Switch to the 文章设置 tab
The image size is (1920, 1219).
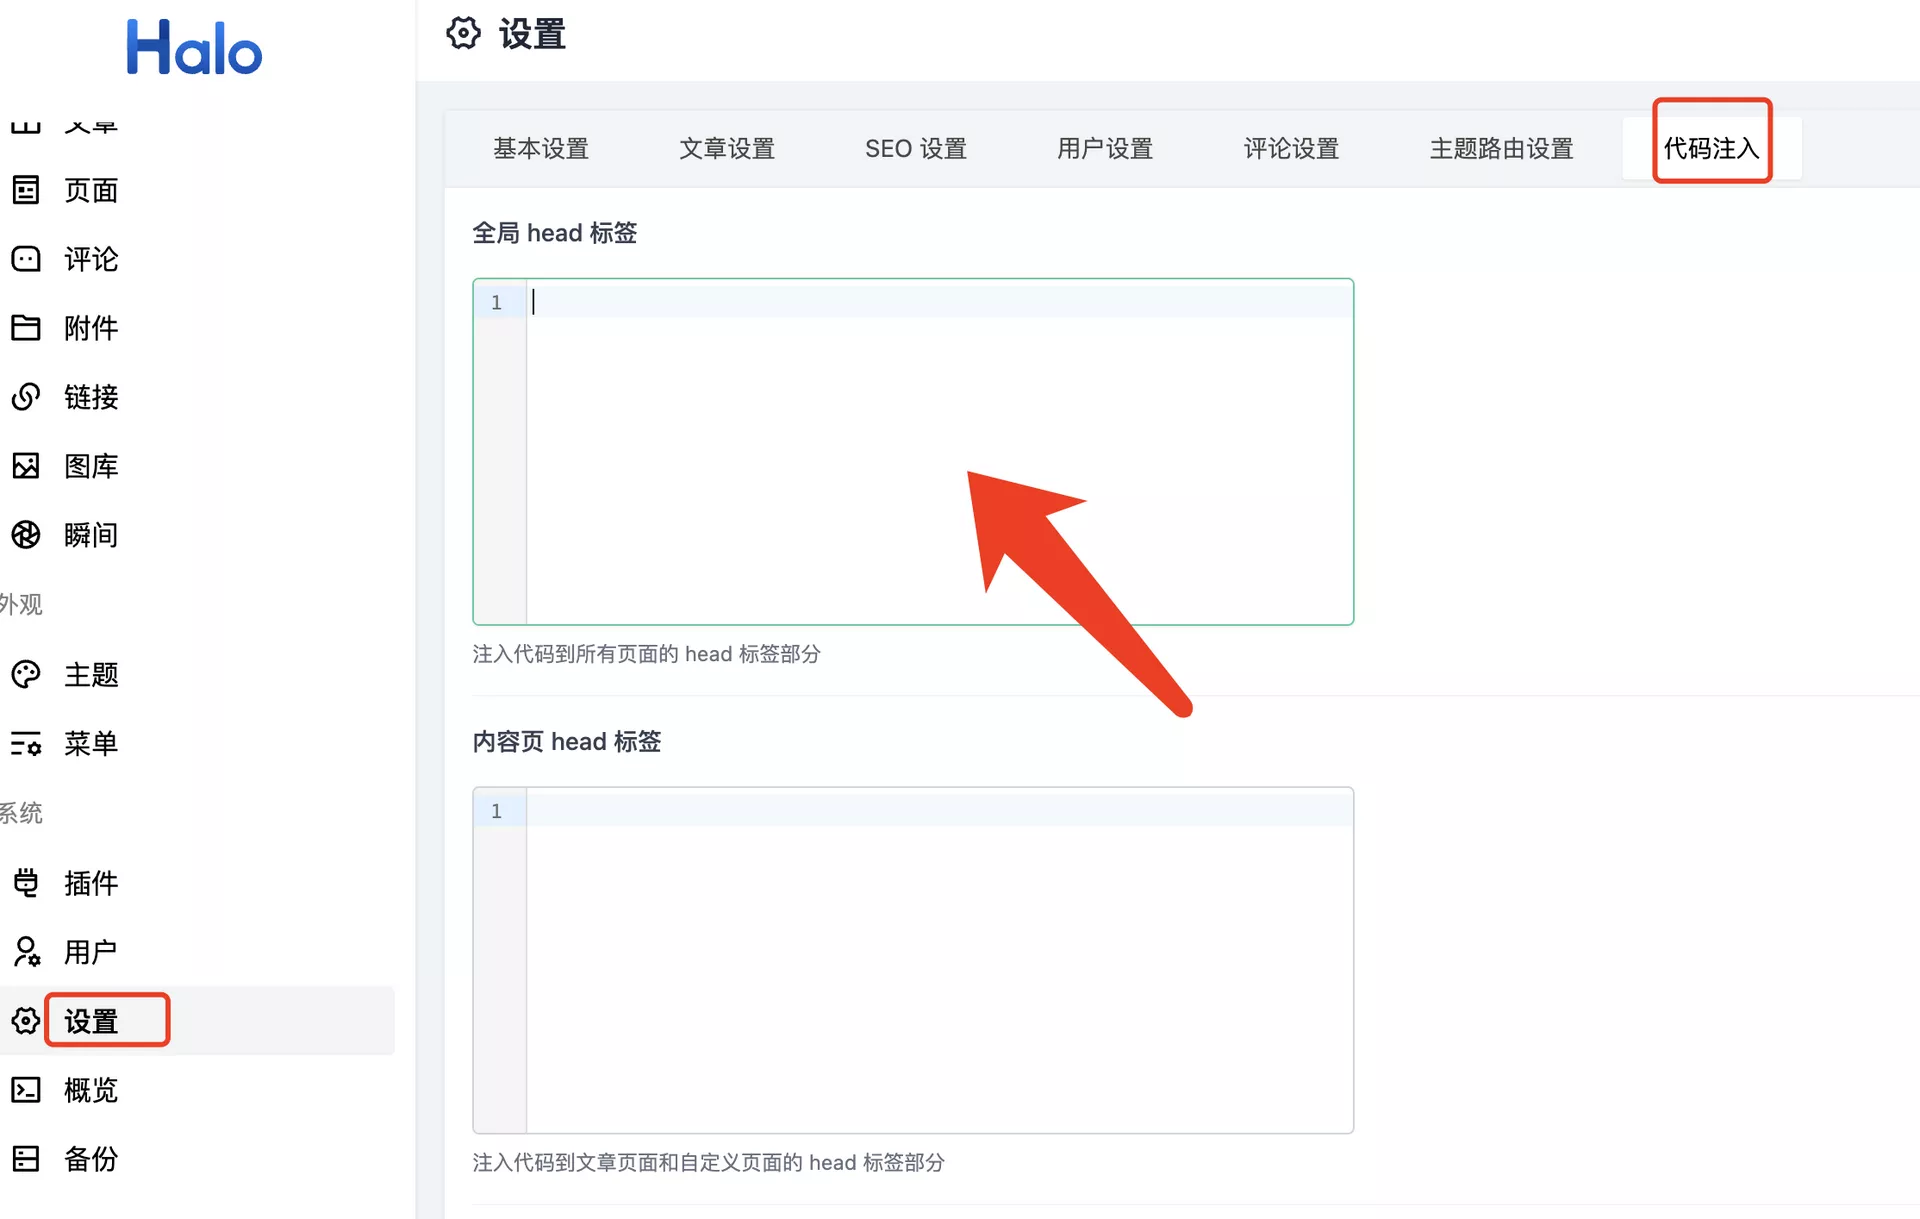pyautogui.click(x=727, y=149)
